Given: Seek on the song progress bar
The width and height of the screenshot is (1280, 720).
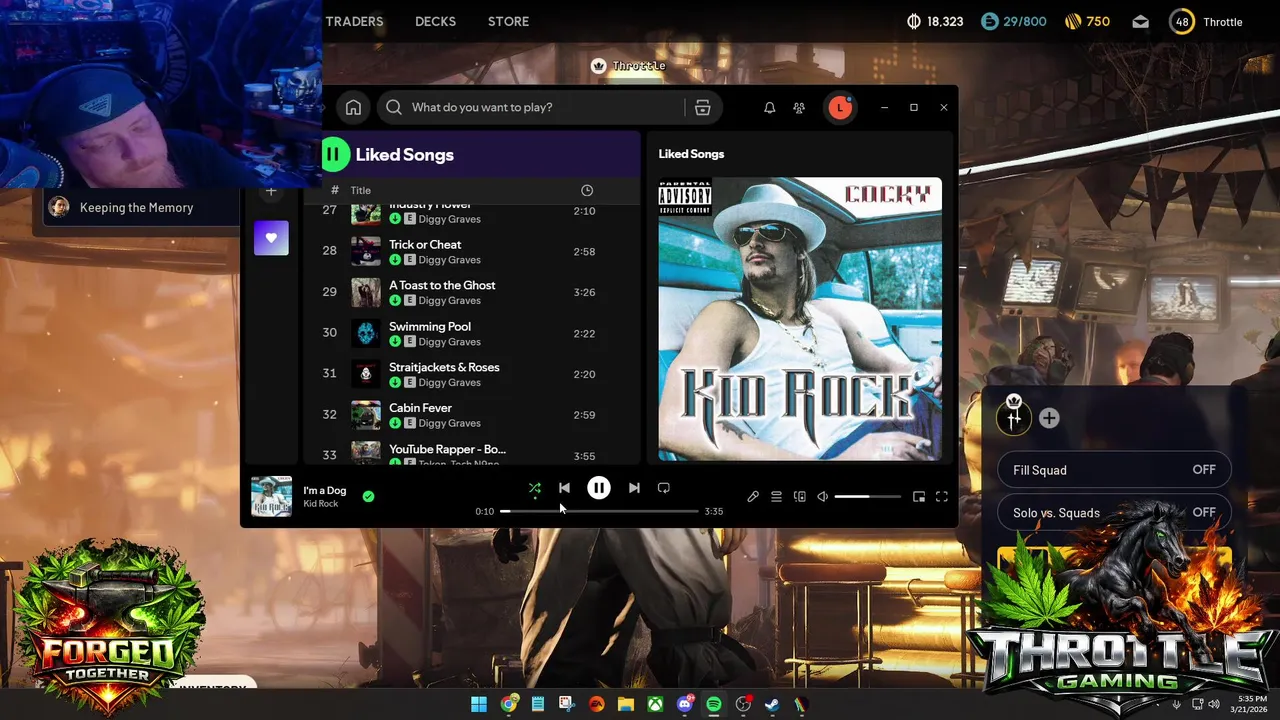Looking at the screenshot, I should pyautogui.click(x=599, y=511).
